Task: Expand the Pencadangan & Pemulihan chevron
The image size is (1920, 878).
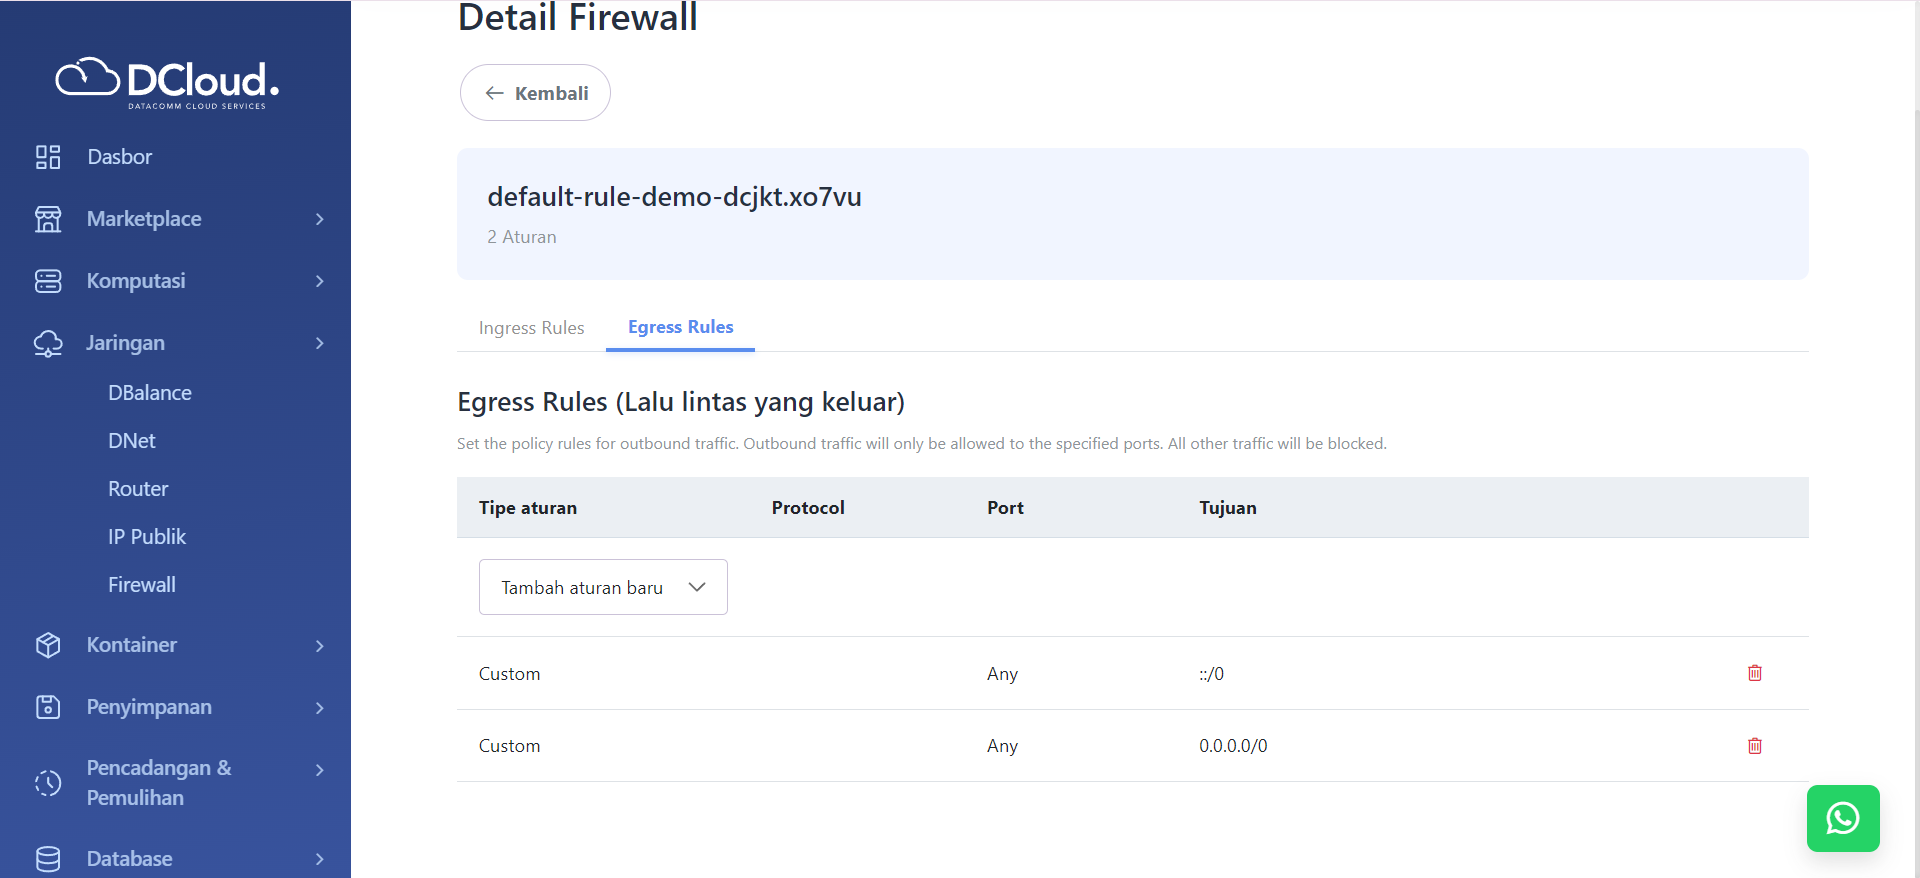Action: tap(320, 770)
